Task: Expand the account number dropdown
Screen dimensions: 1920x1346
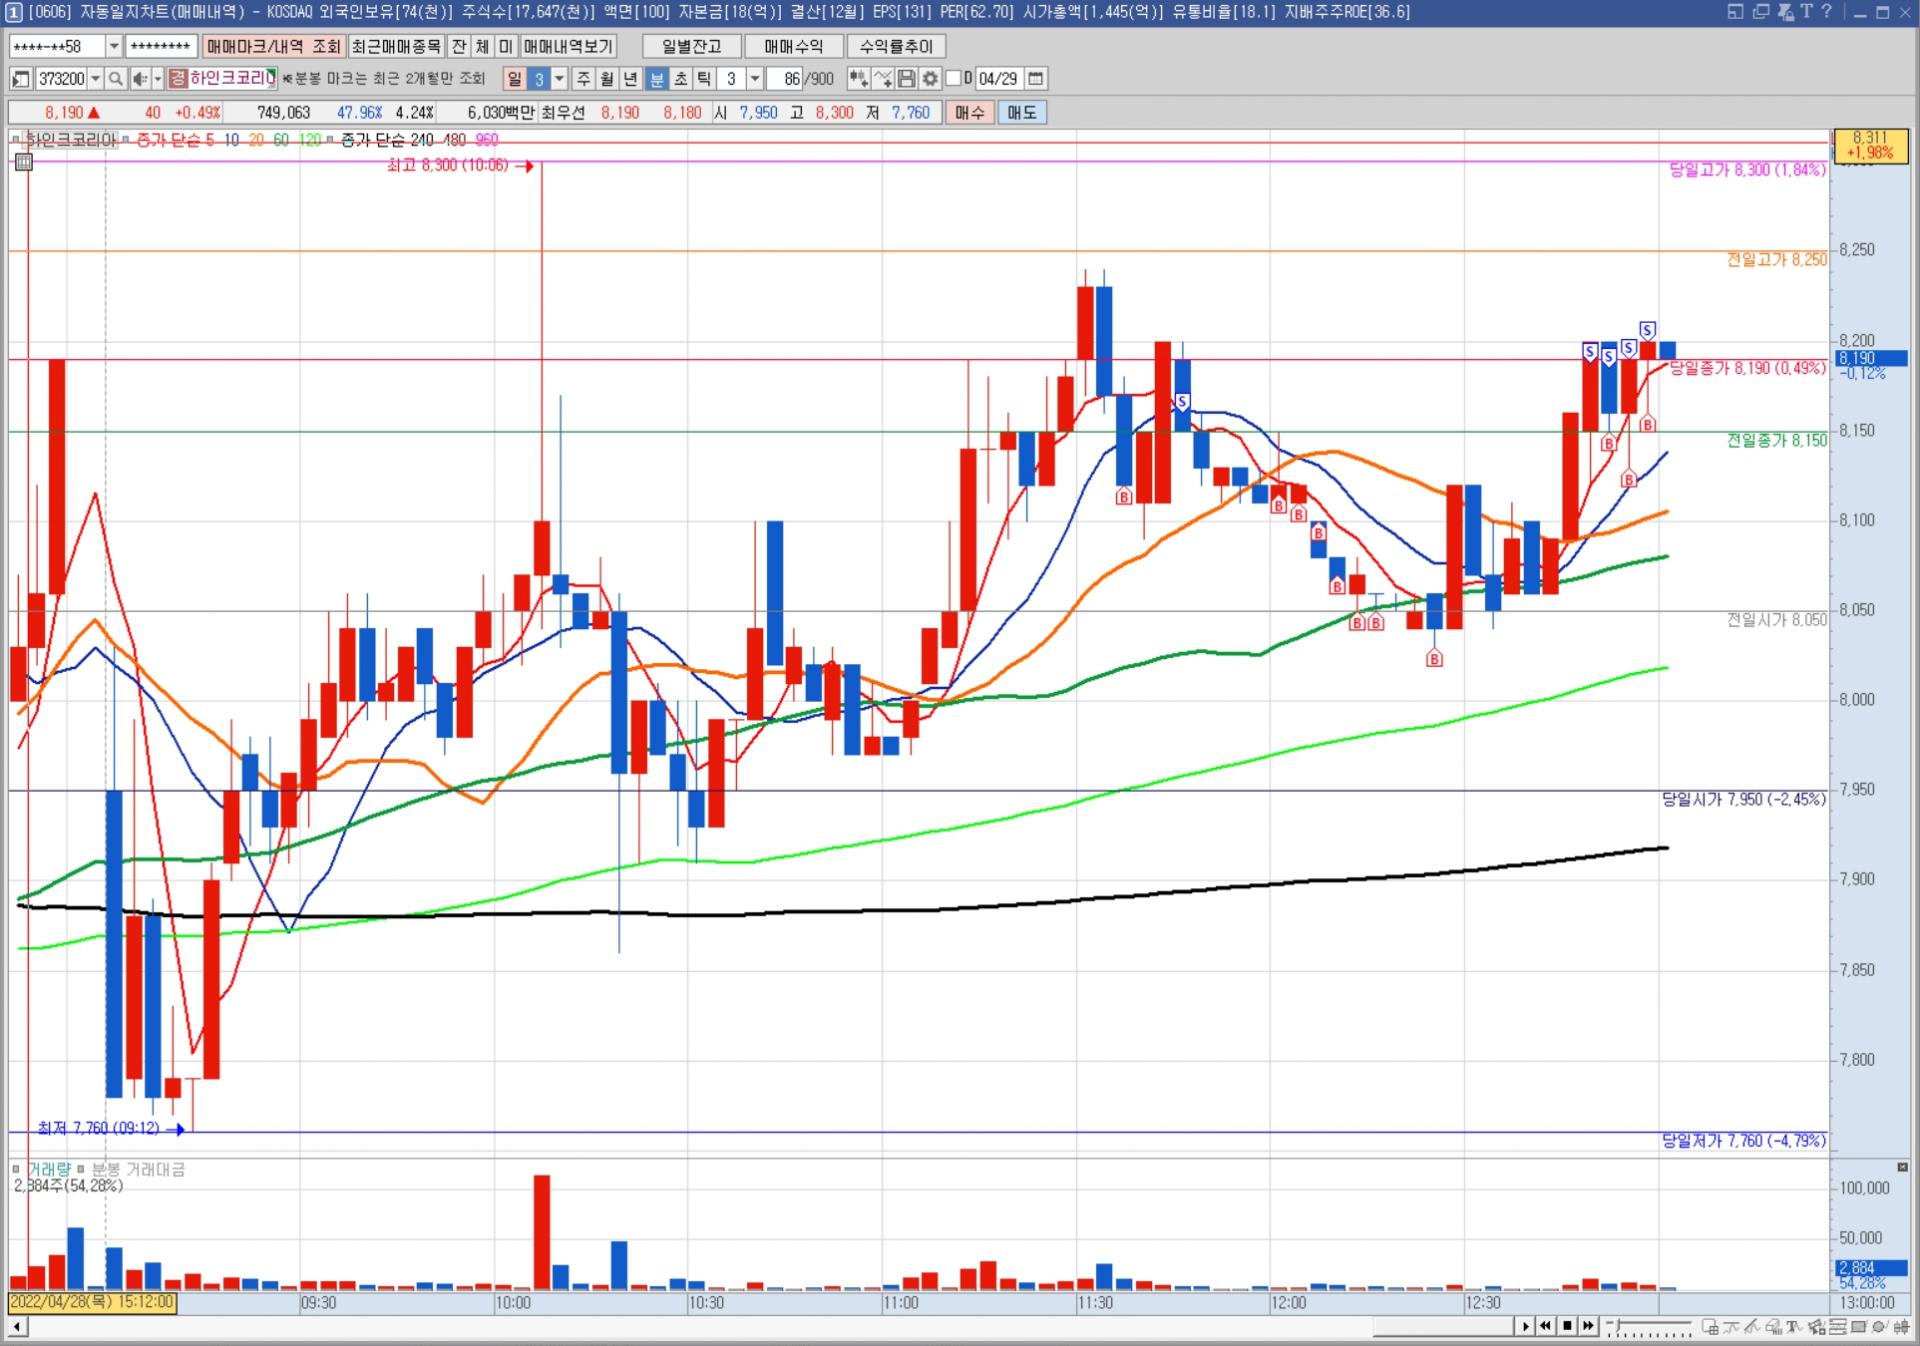Action: click(113, 47)
